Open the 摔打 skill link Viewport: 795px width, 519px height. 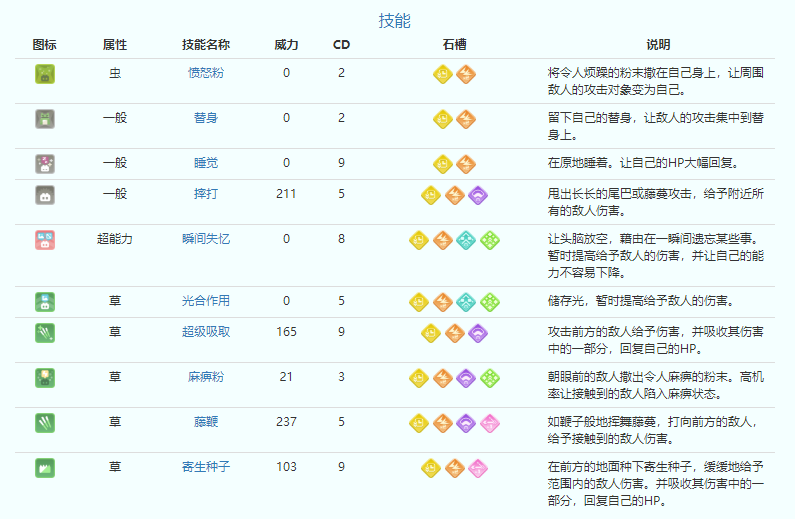206,194
